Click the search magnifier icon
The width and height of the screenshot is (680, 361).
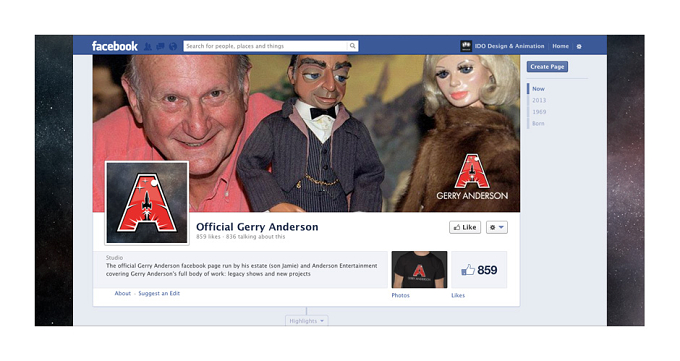click(x=353, y=46)
